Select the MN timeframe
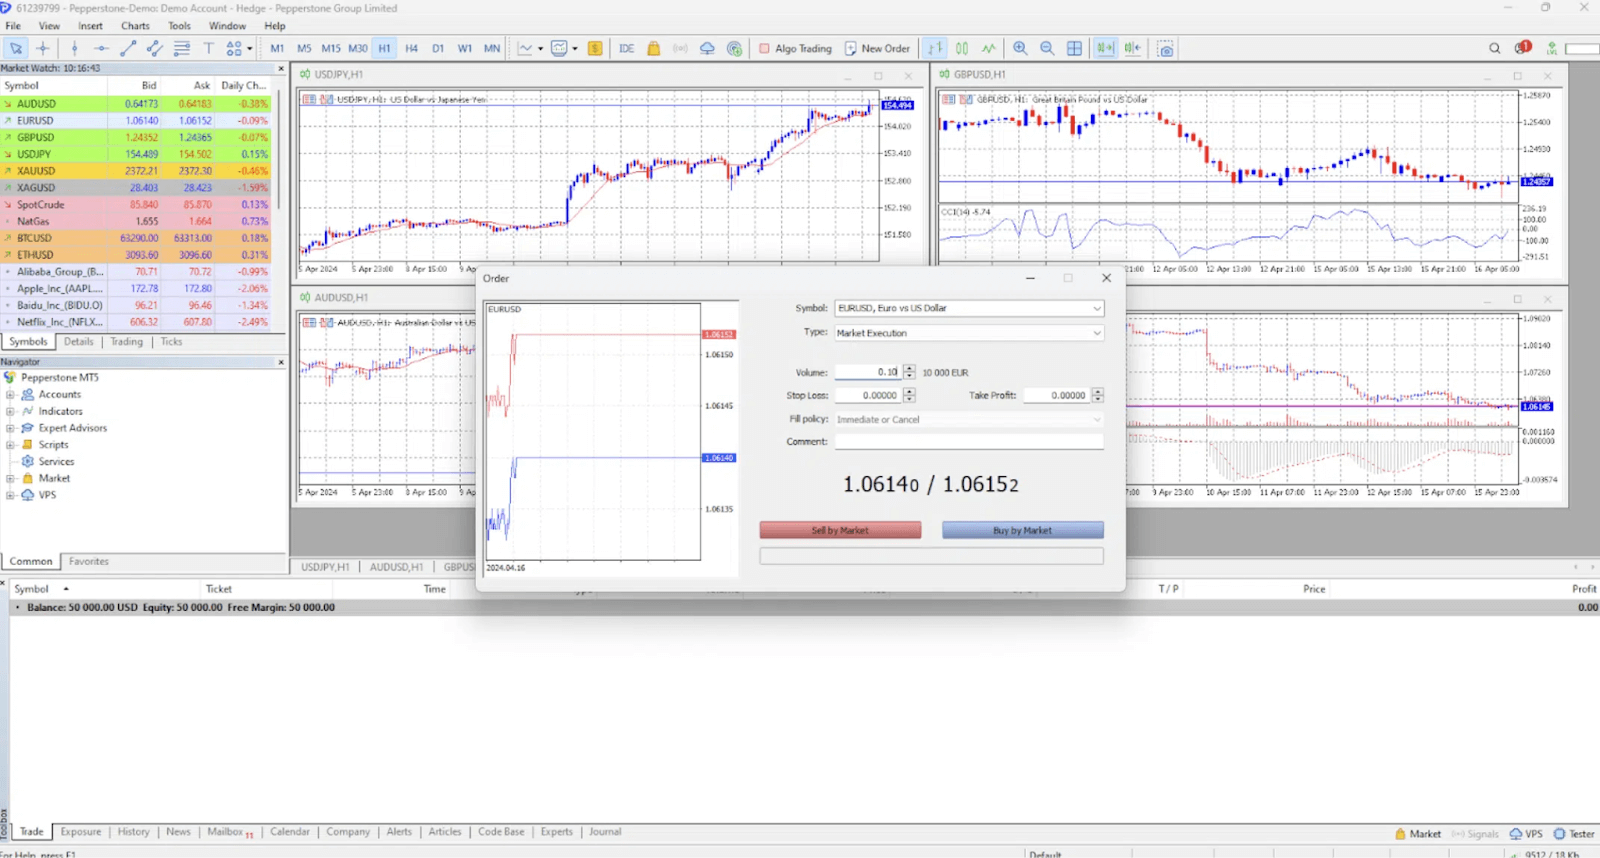Image resolution: width=1600 pixels, height=858 pixels. tap(492, 48)
